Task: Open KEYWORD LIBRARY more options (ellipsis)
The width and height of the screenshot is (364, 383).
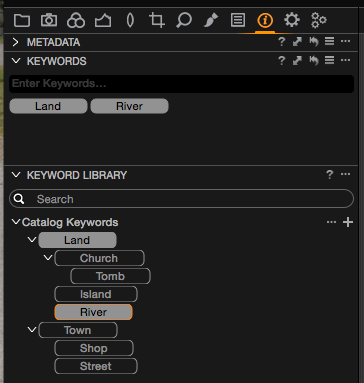Action: [x=345, y=174]
